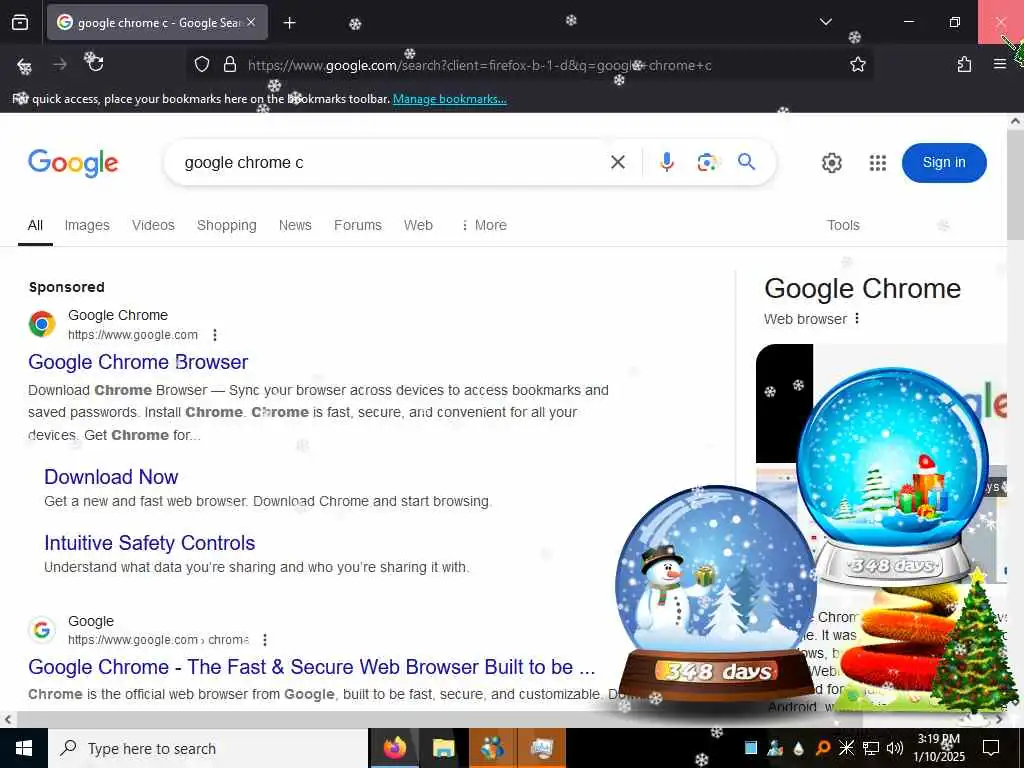Open the Download Now sponsored link
Image resolution: width=1024 pixels, height=768 pixels.
tap(111, 477)
